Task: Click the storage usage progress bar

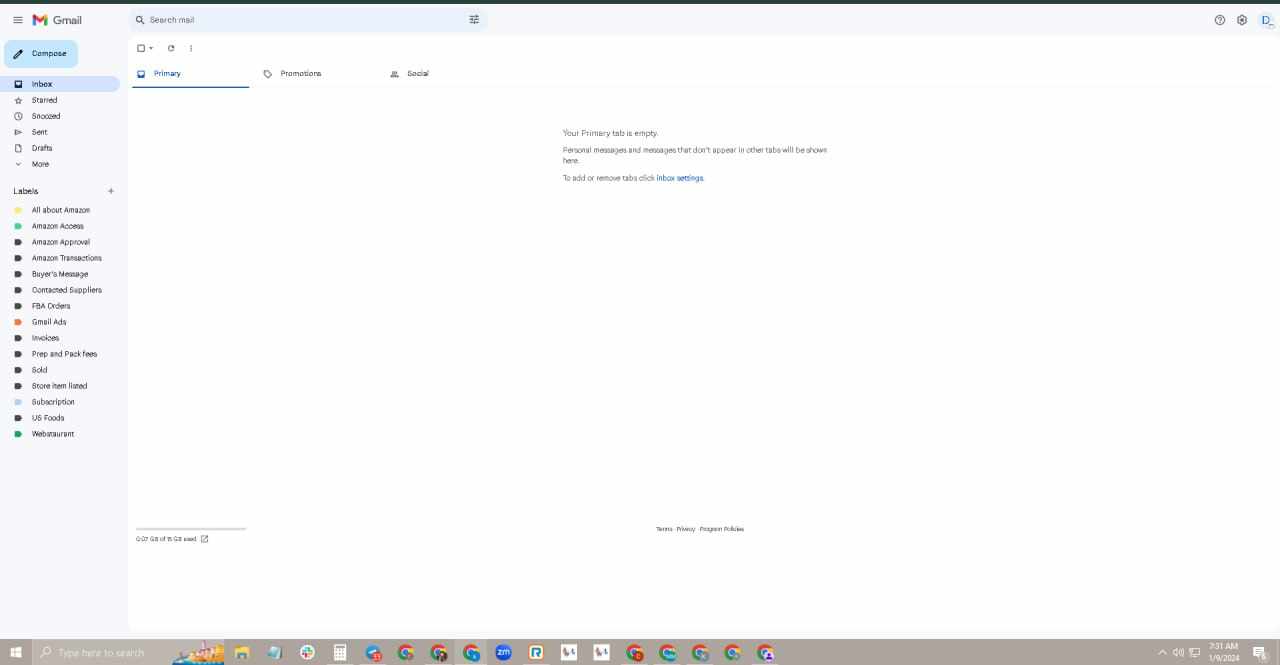Action: coord(191,529)
